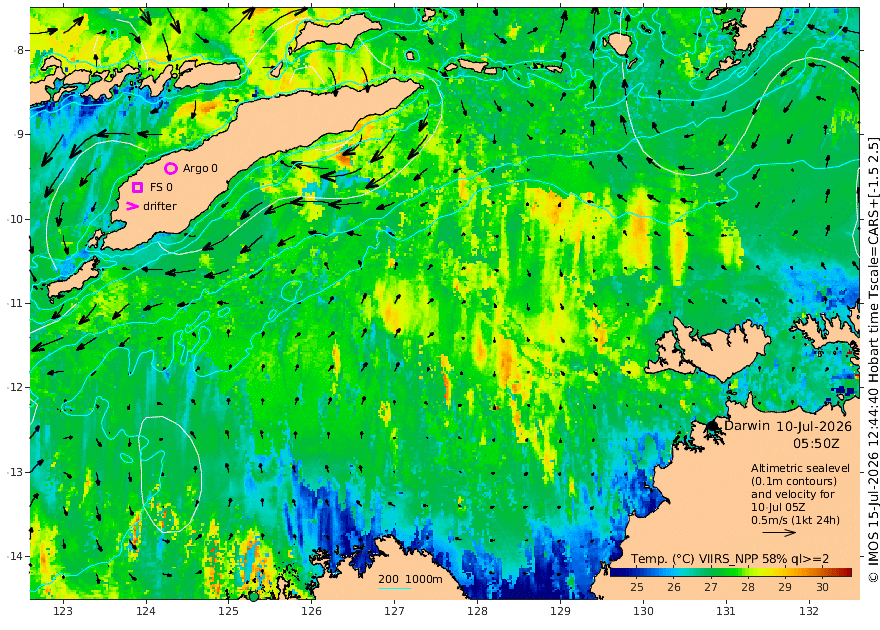Click the time stamp '05:50Z'
This screenshot has height=630, width=880.
(816, 444)
